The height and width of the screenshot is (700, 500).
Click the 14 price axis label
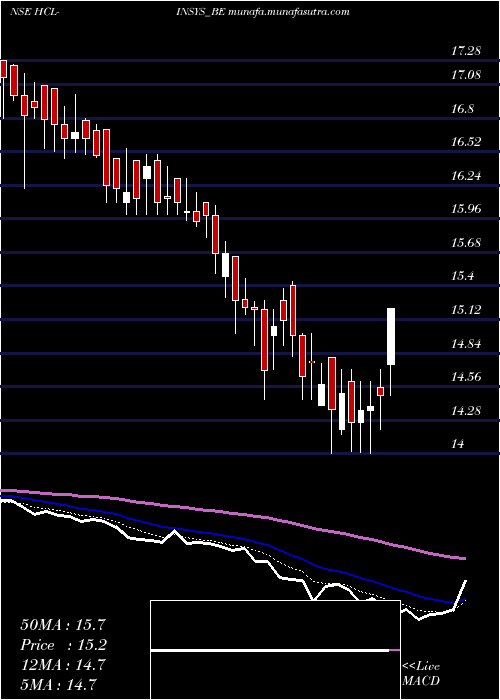click(458, 444)
